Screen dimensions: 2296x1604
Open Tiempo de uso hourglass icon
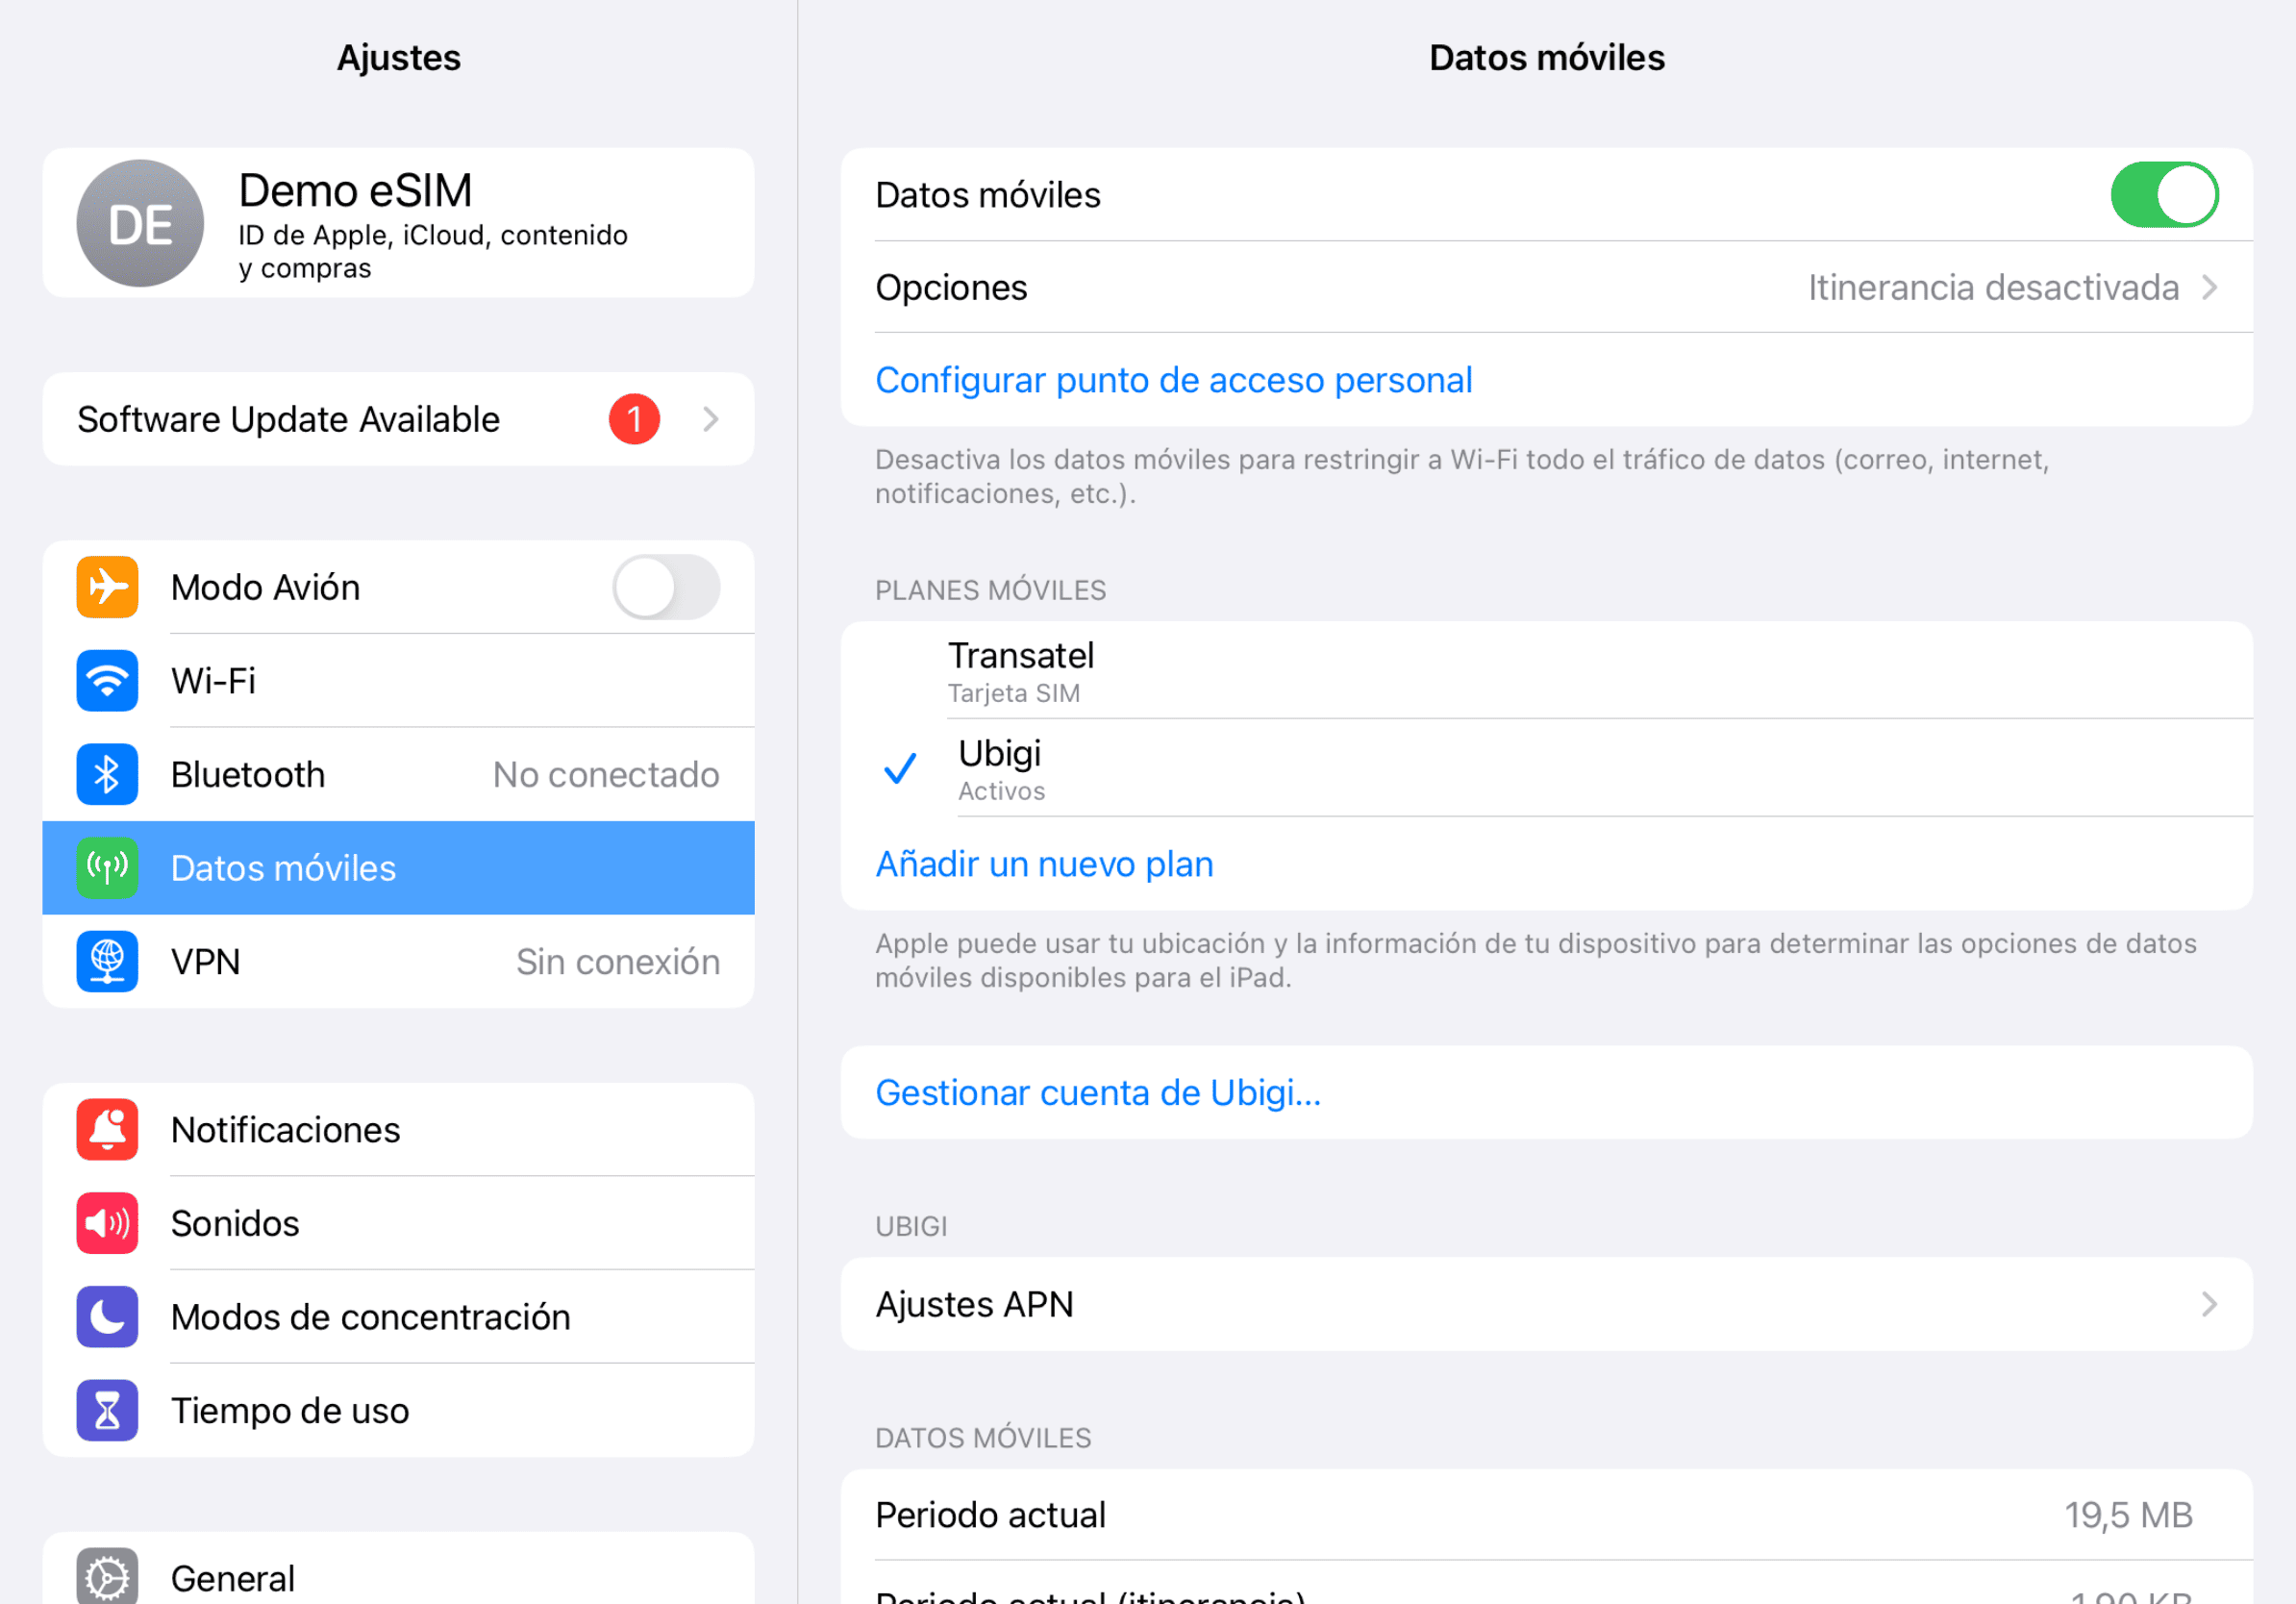click(107, 1410)
